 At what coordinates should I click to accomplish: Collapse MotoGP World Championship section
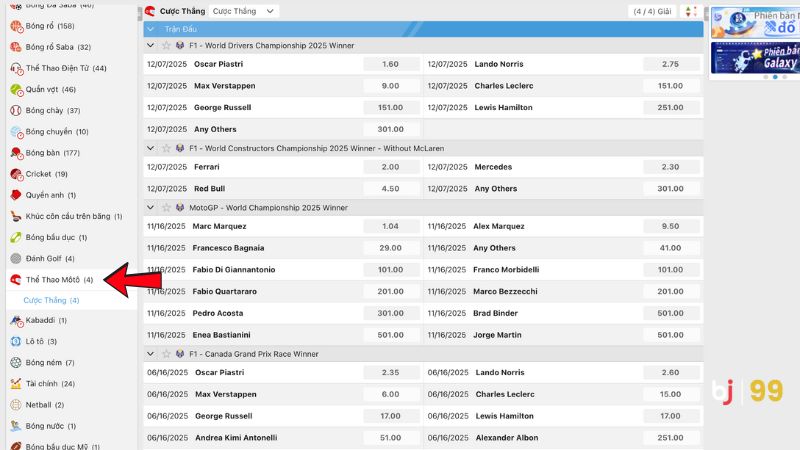151,208
